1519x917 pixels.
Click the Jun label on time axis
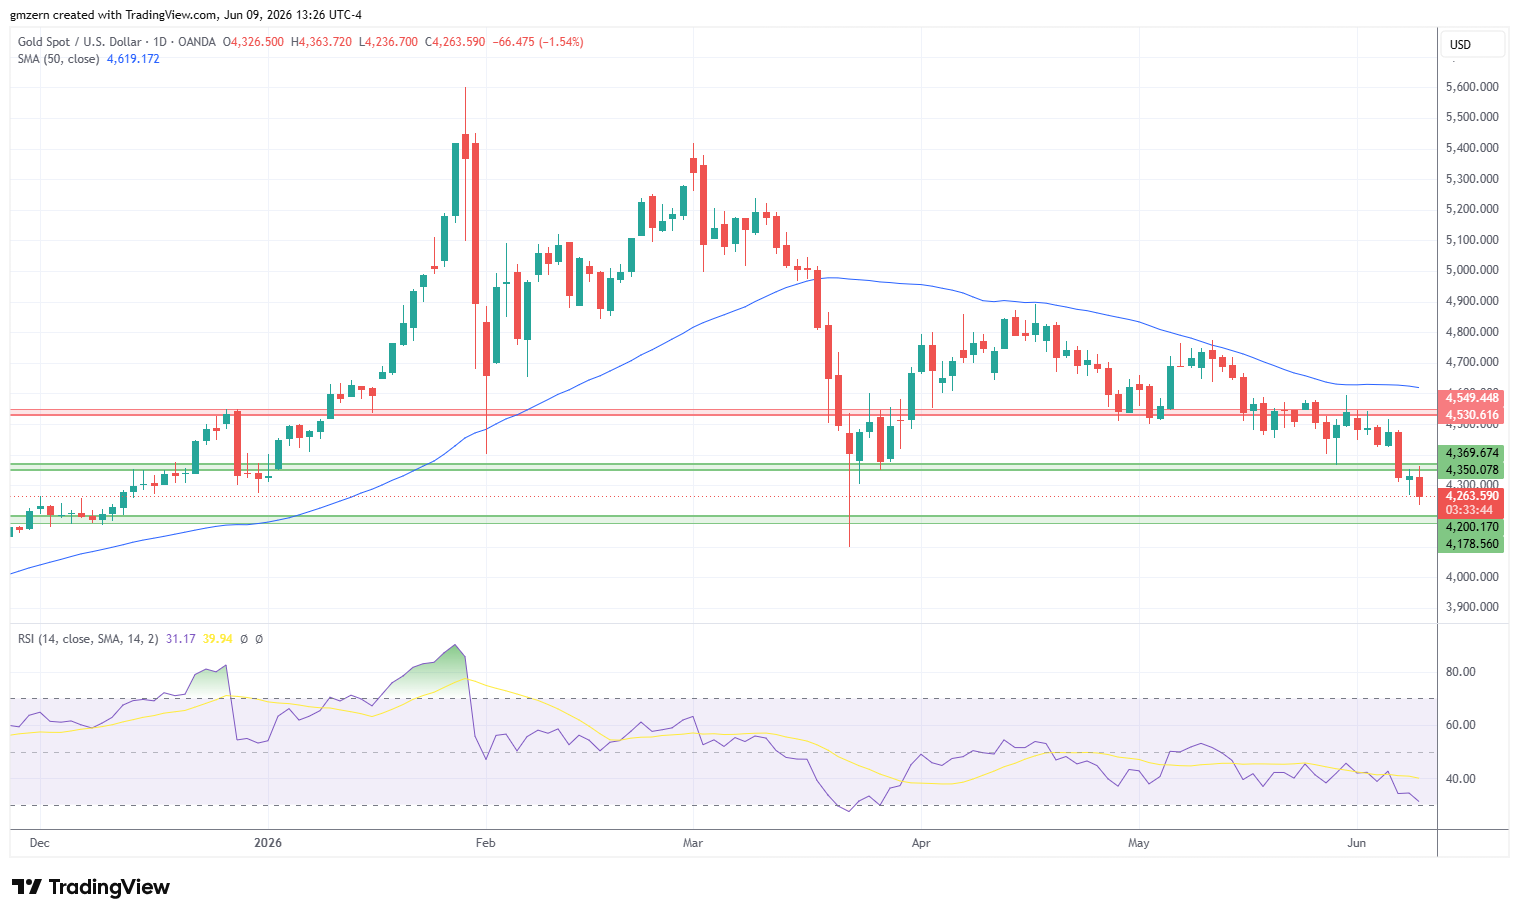coord(1357,843)
